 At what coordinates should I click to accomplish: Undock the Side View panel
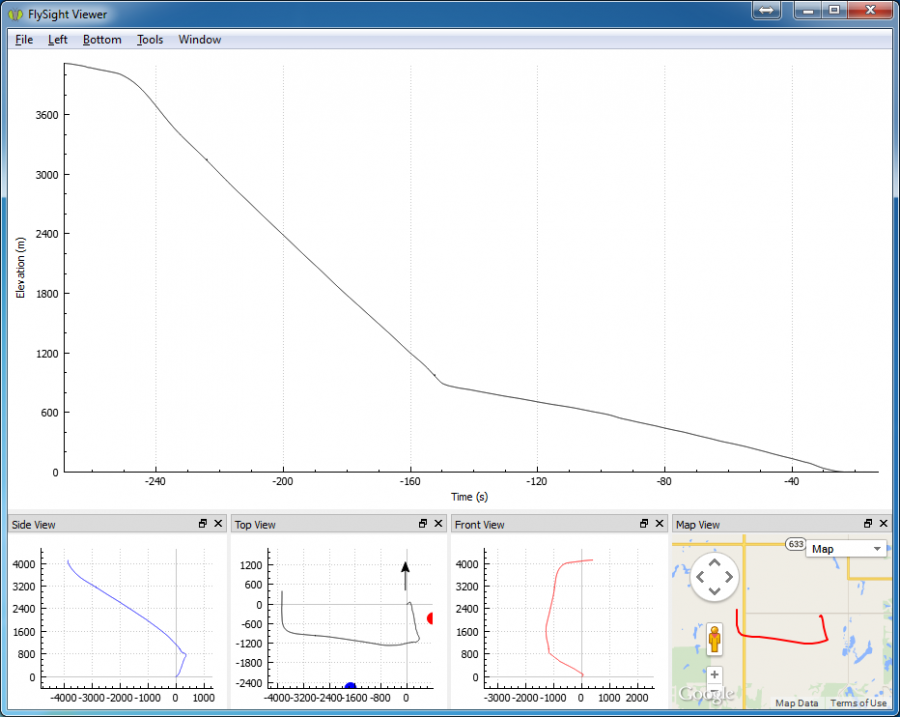[x=204, y=523]
